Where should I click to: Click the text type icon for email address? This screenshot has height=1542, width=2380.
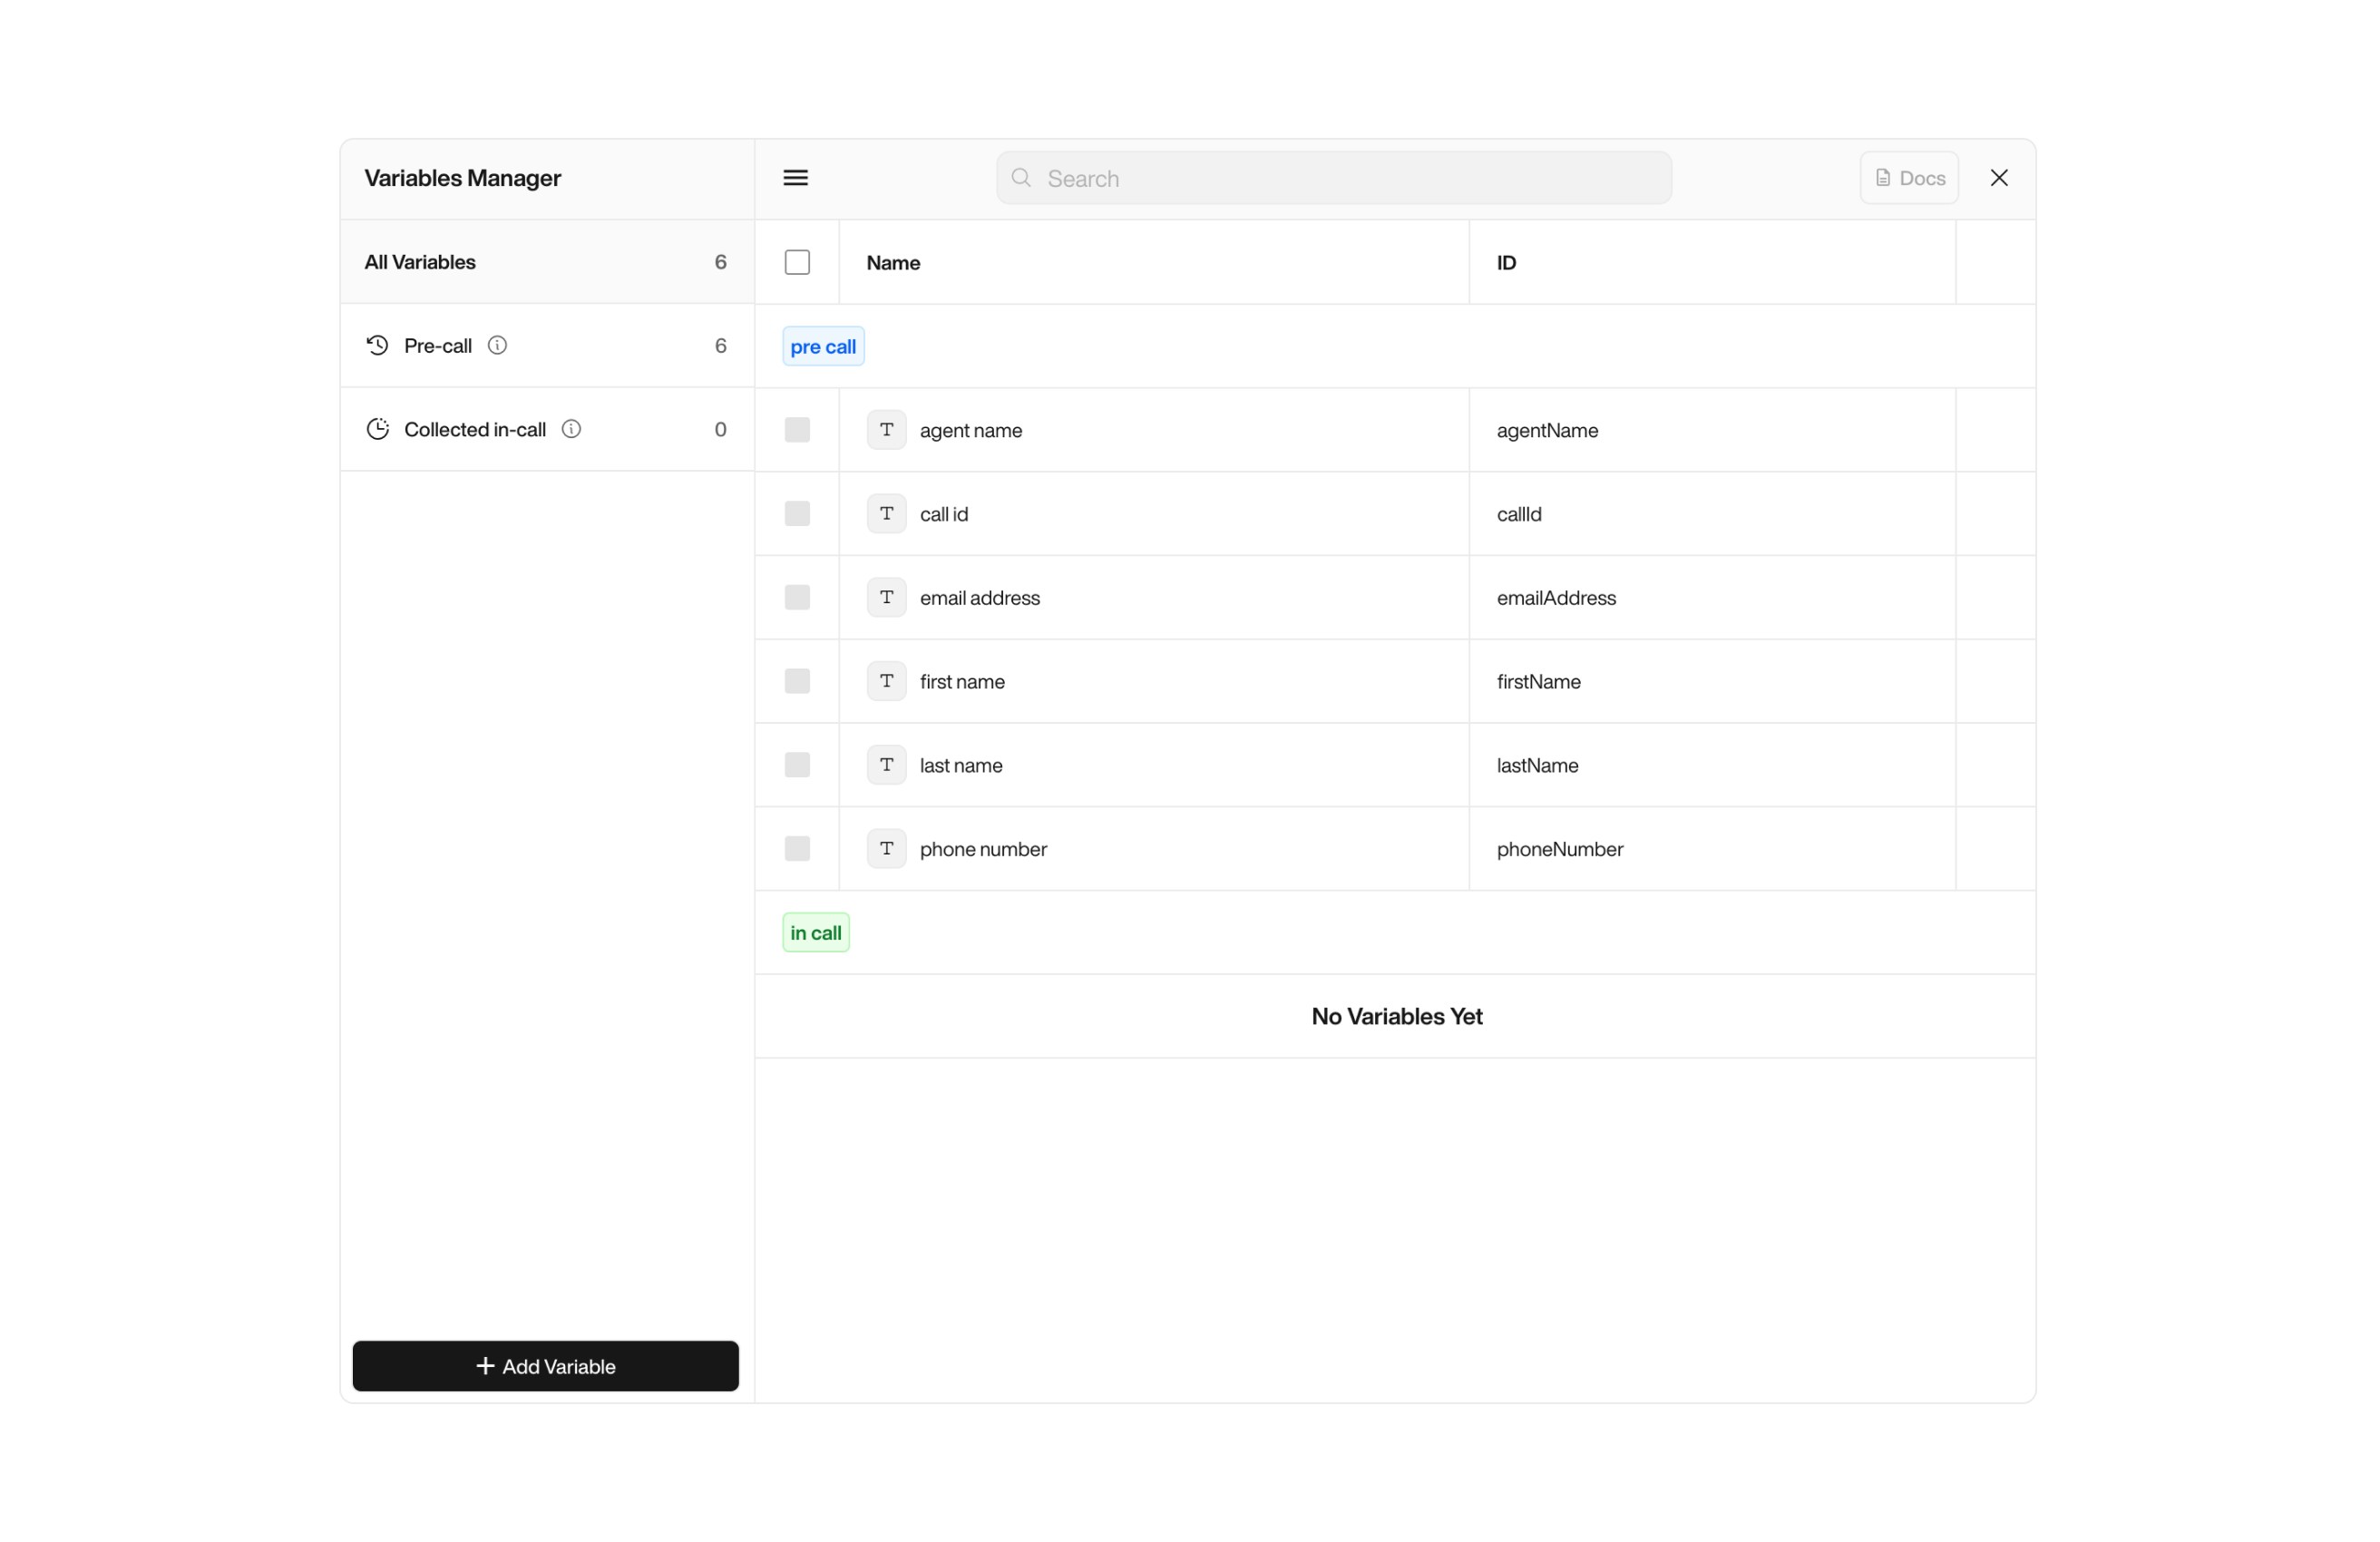[886, 597]
